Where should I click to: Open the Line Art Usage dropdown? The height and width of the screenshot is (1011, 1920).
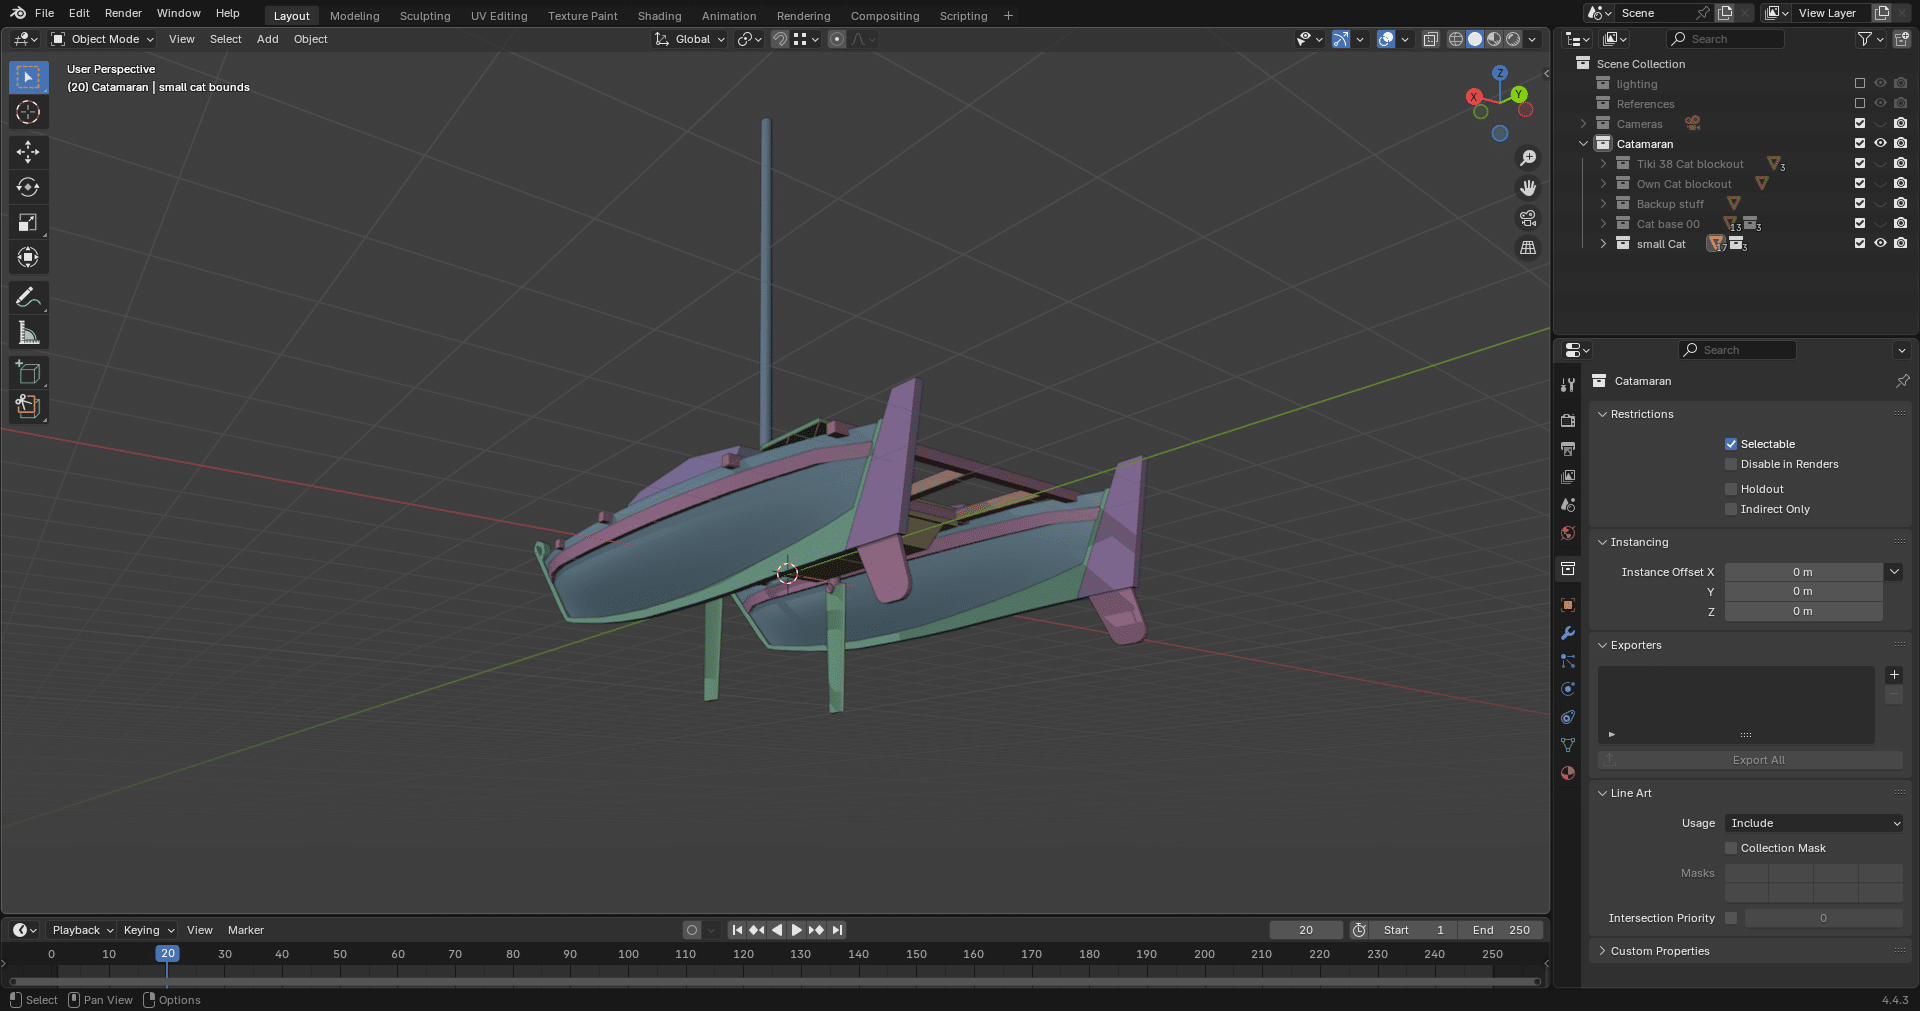[x=1813, y=823]
